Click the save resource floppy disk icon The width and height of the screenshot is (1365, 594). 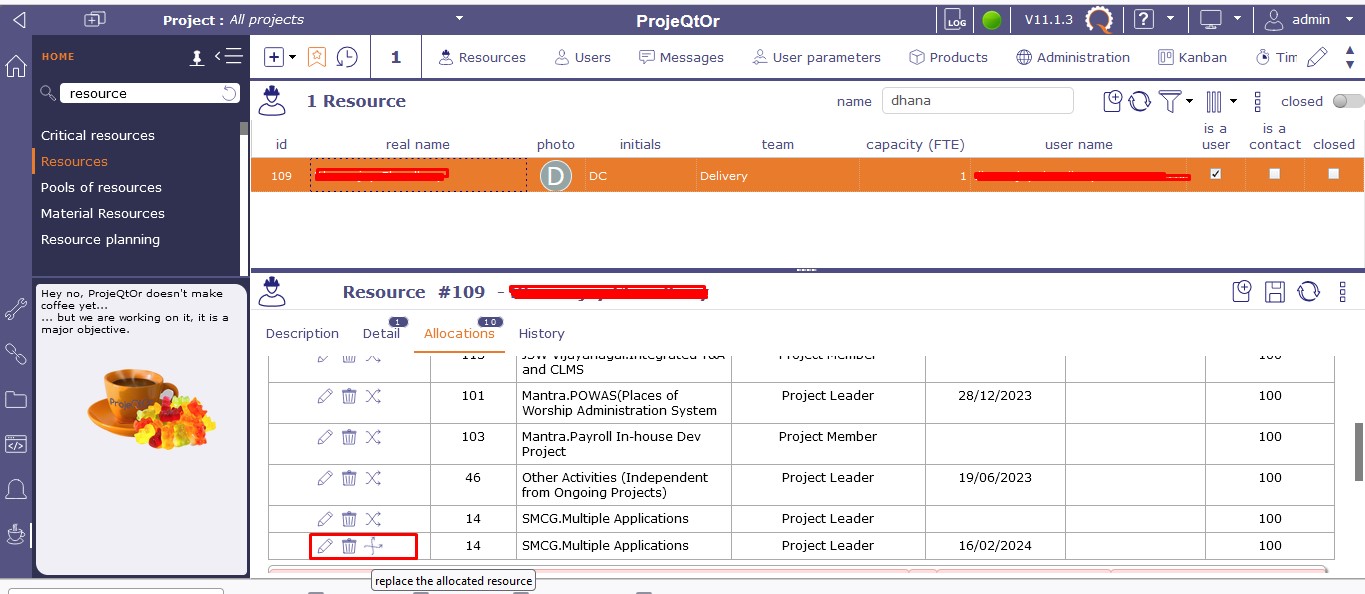click(1275, 292)
